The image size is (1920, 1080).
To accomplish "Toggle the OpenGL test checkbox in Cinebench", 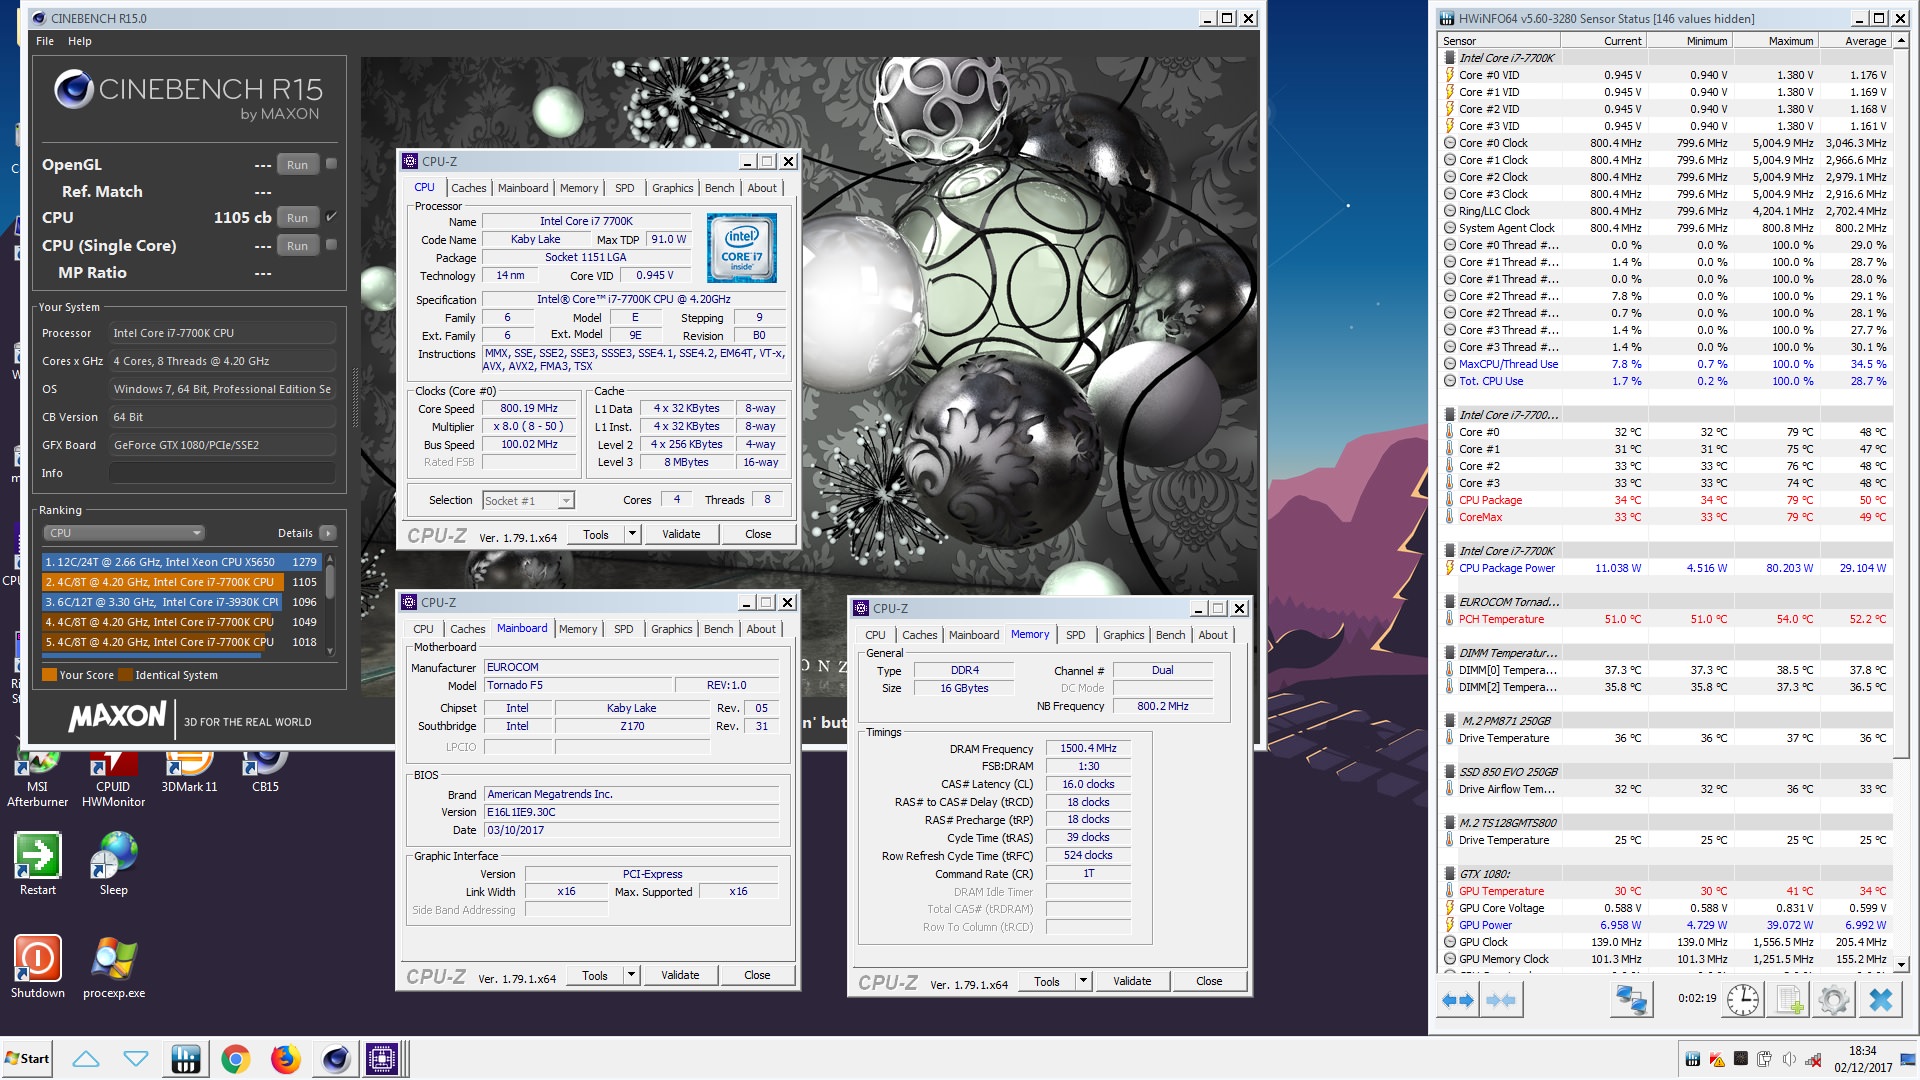I will click(331, 164).
